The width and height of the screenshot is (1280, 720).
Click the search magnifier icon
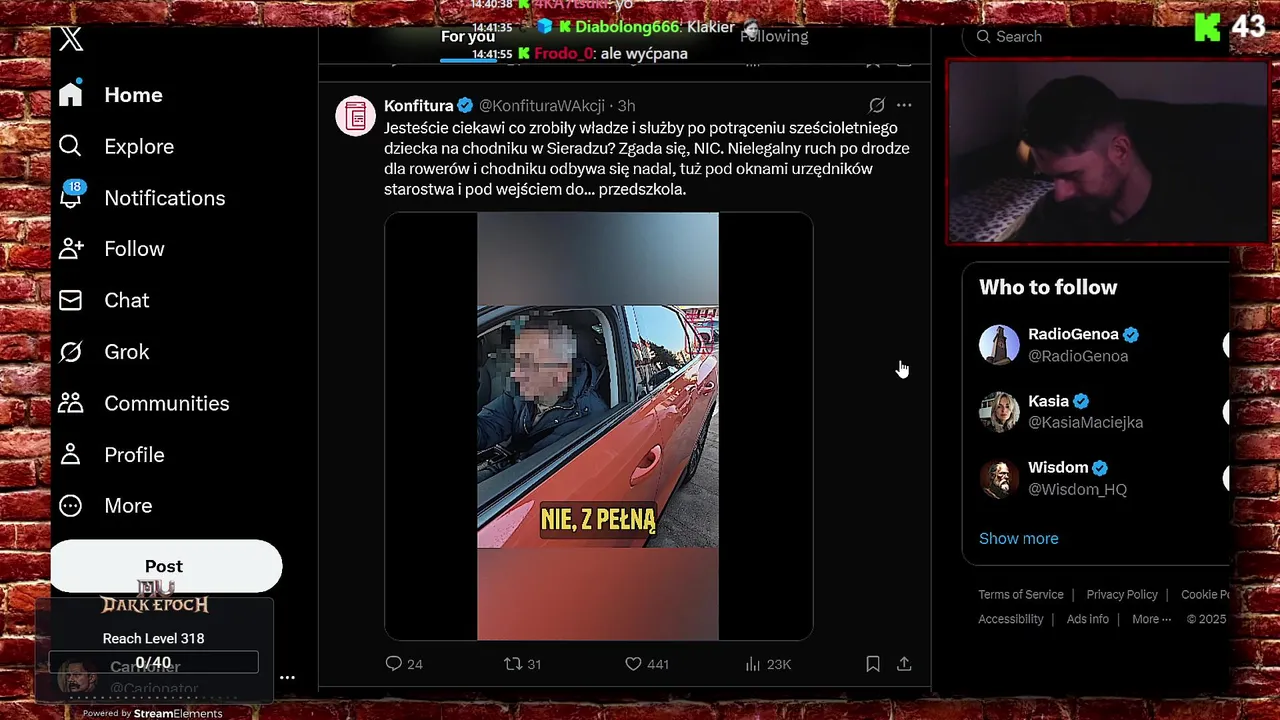tap(984, 37)
